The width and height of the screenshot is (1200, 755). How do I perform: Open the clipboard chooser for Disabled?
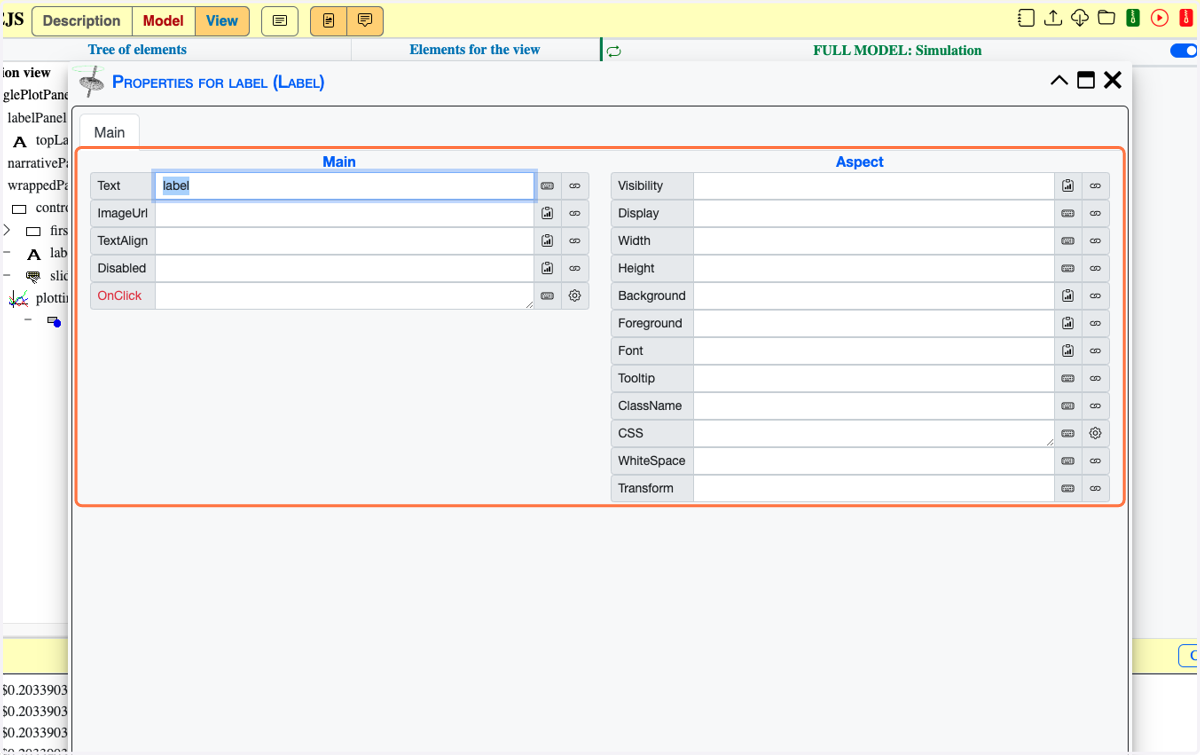(548, 268)
